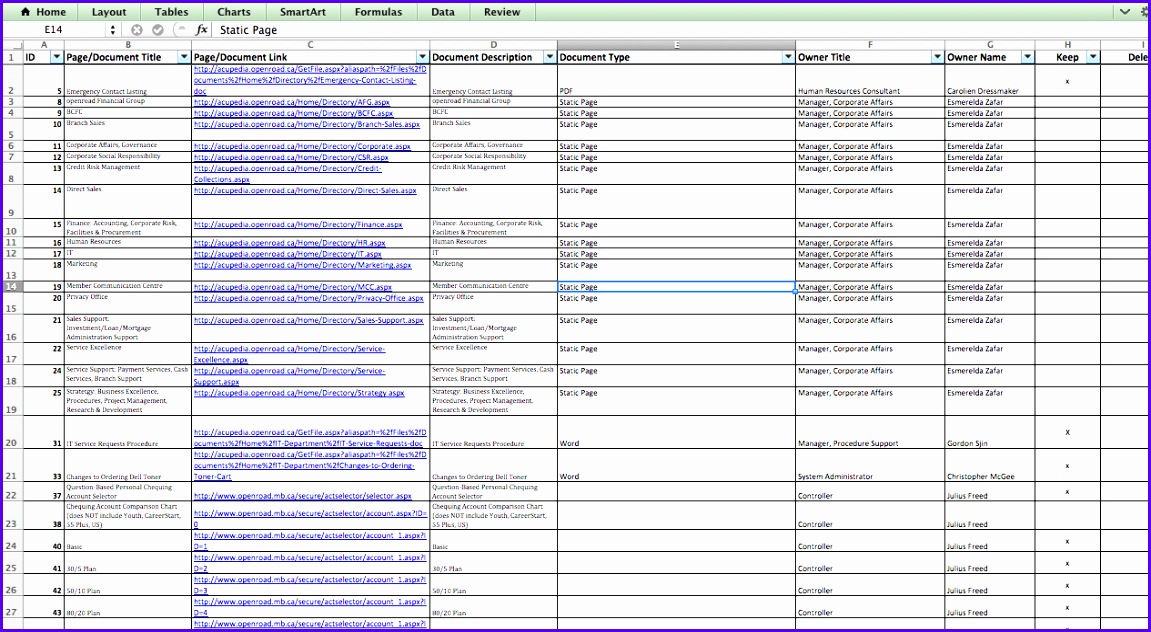Open the Owner Name filter dropdown
Viewport: 1151px width, 632px height.
(x=1029, y=58)
